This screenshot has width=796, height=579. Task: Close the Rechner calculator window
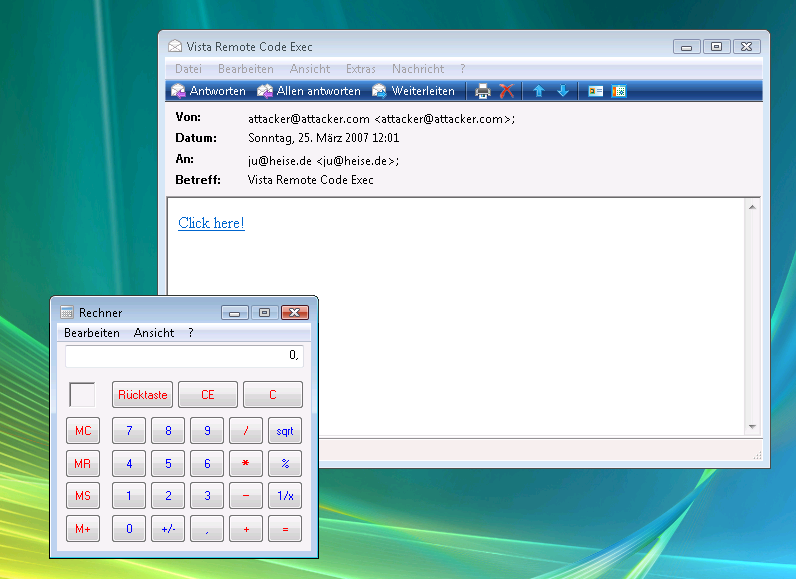point(295,313)
